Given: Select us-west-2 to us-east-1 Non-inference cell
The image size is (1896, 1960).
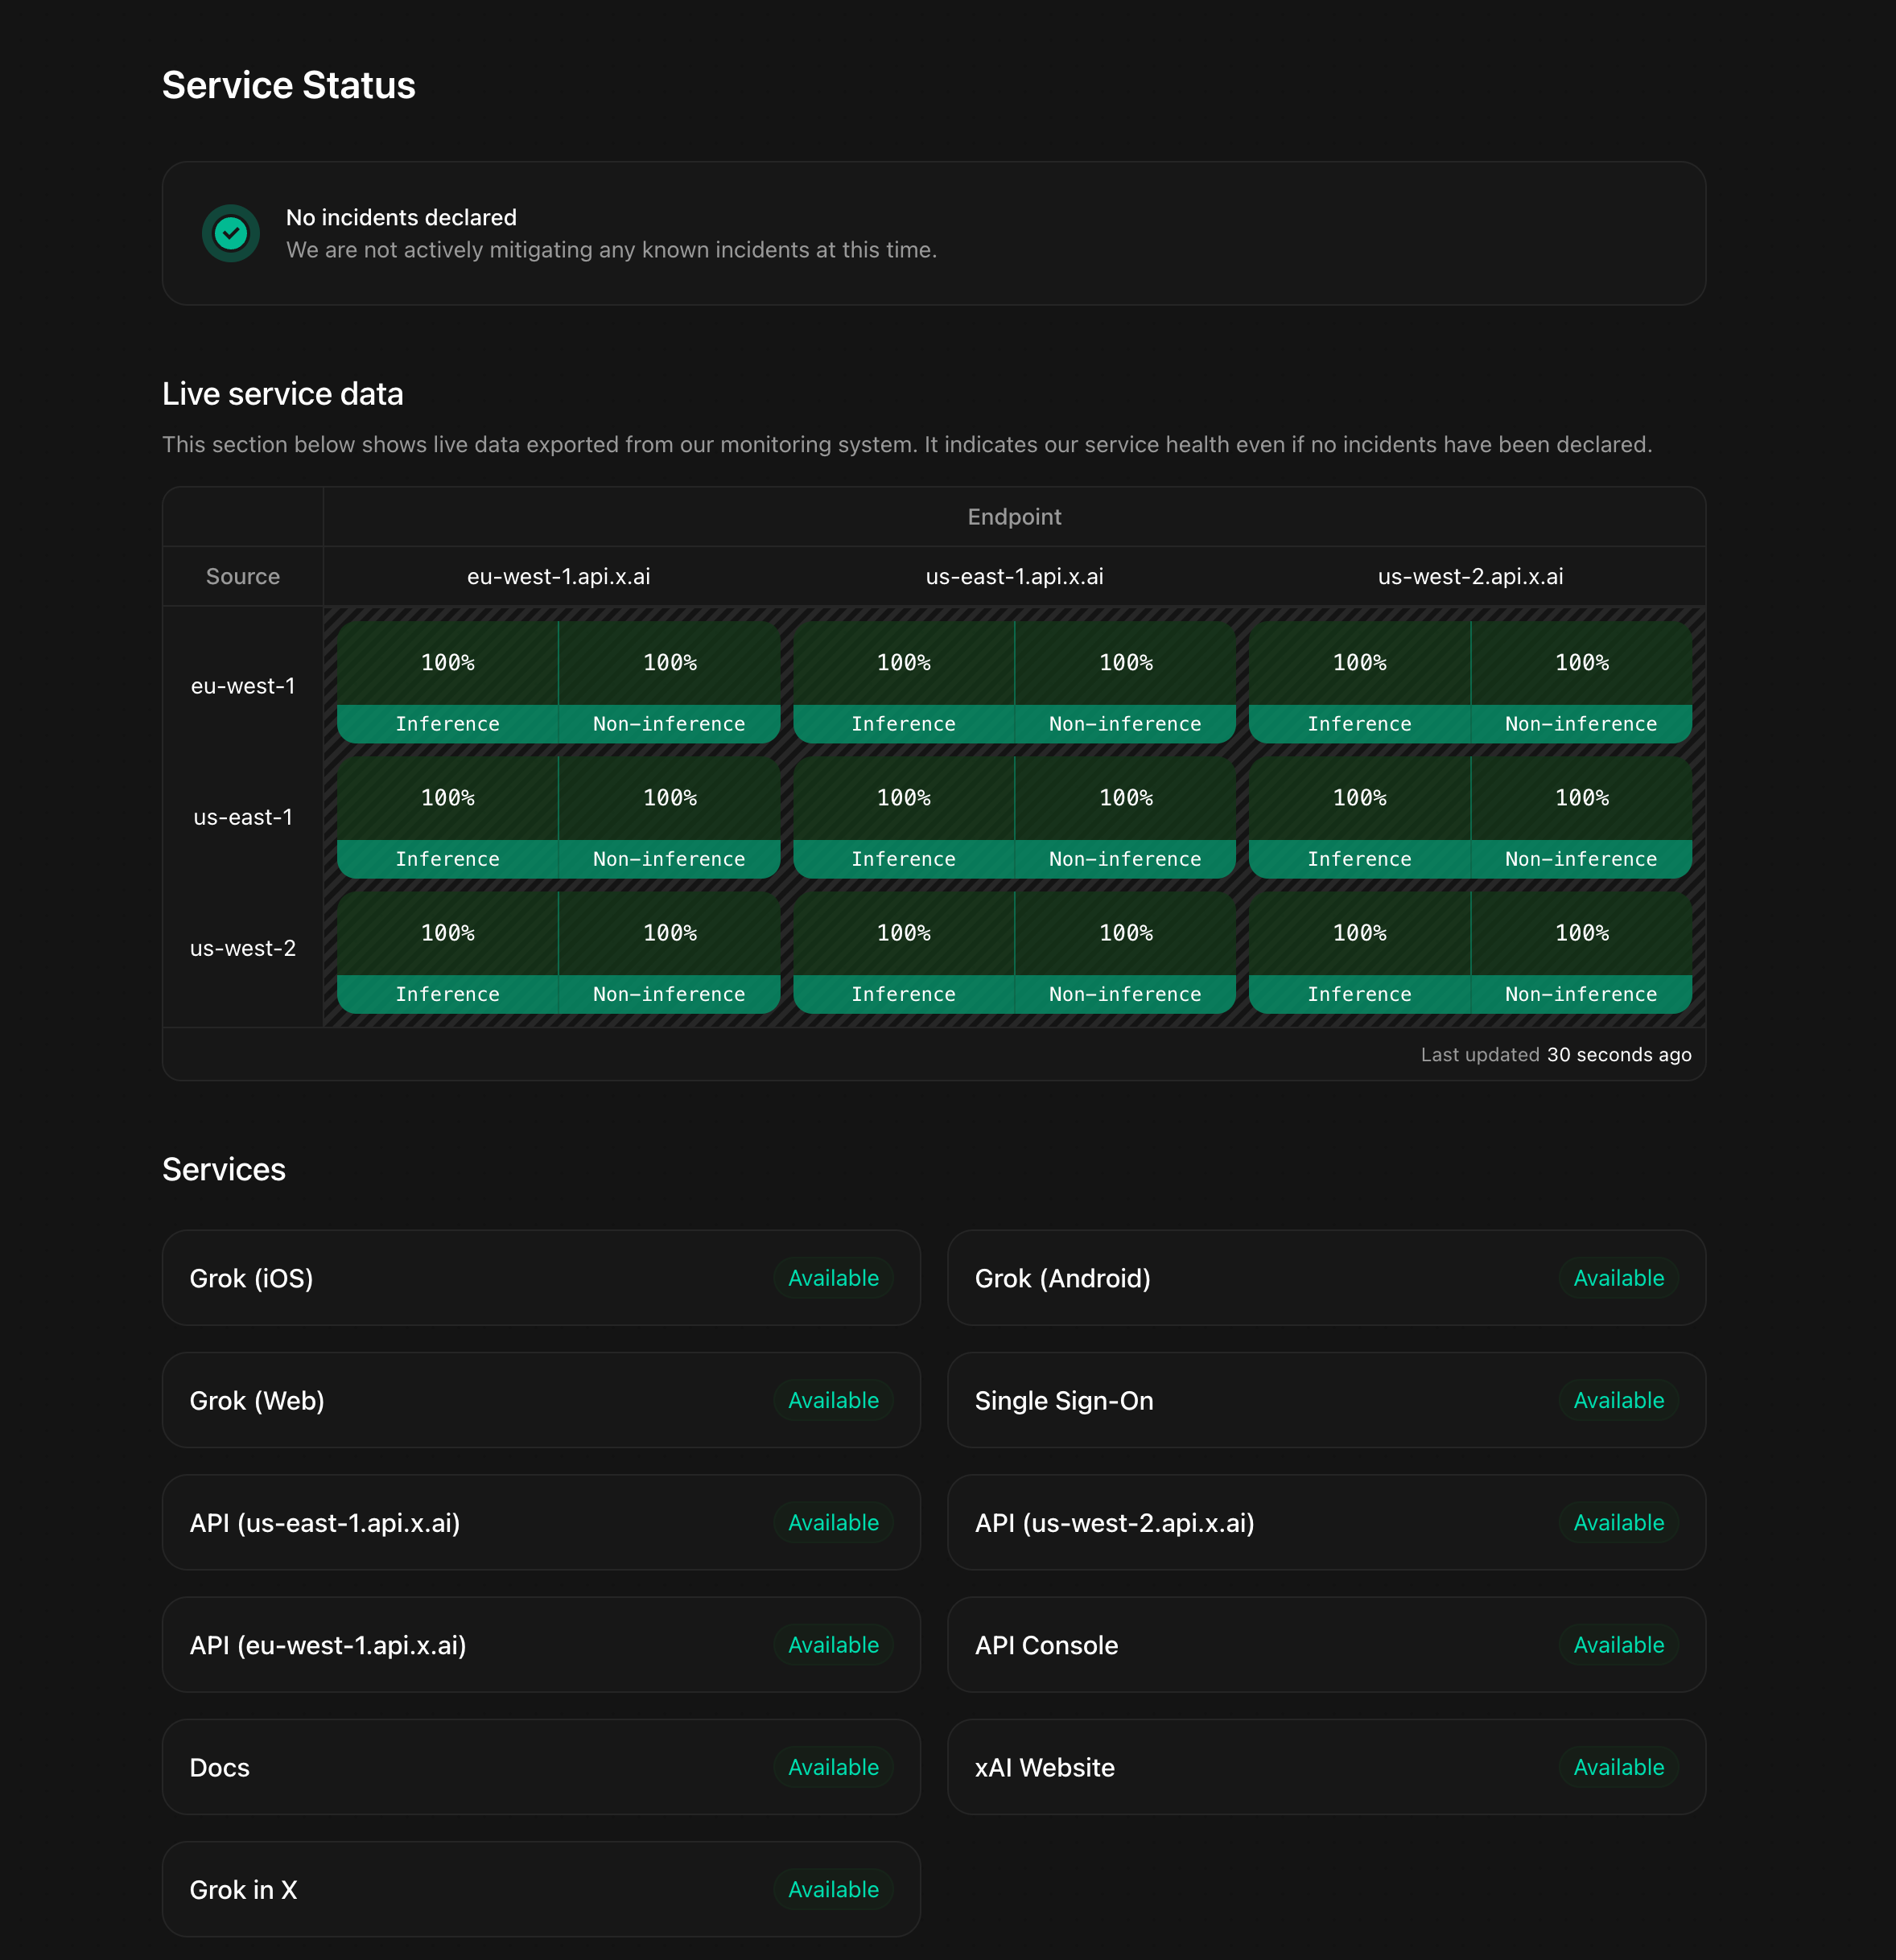Looking at the screenshot, I should pos(1126,952).
